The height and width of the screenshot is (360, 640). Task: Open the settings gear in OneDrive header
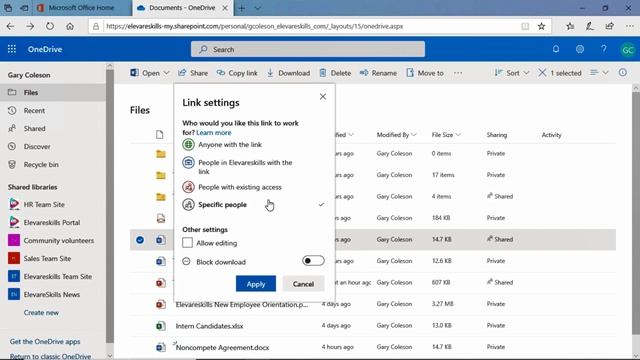(x=580, y=49)
